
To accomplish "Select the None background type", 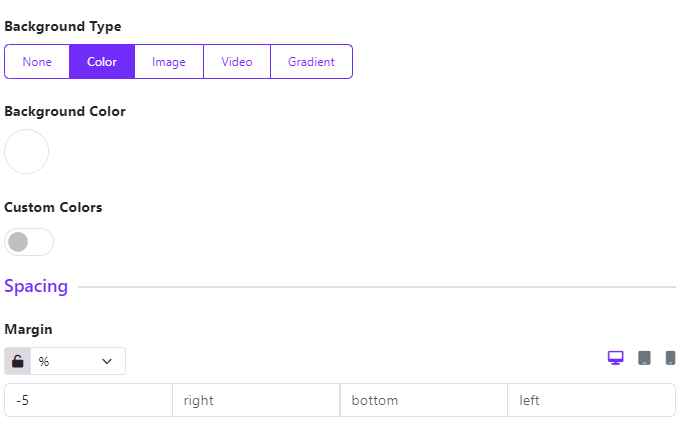I will pyautogui.click(x=37, y=62).
